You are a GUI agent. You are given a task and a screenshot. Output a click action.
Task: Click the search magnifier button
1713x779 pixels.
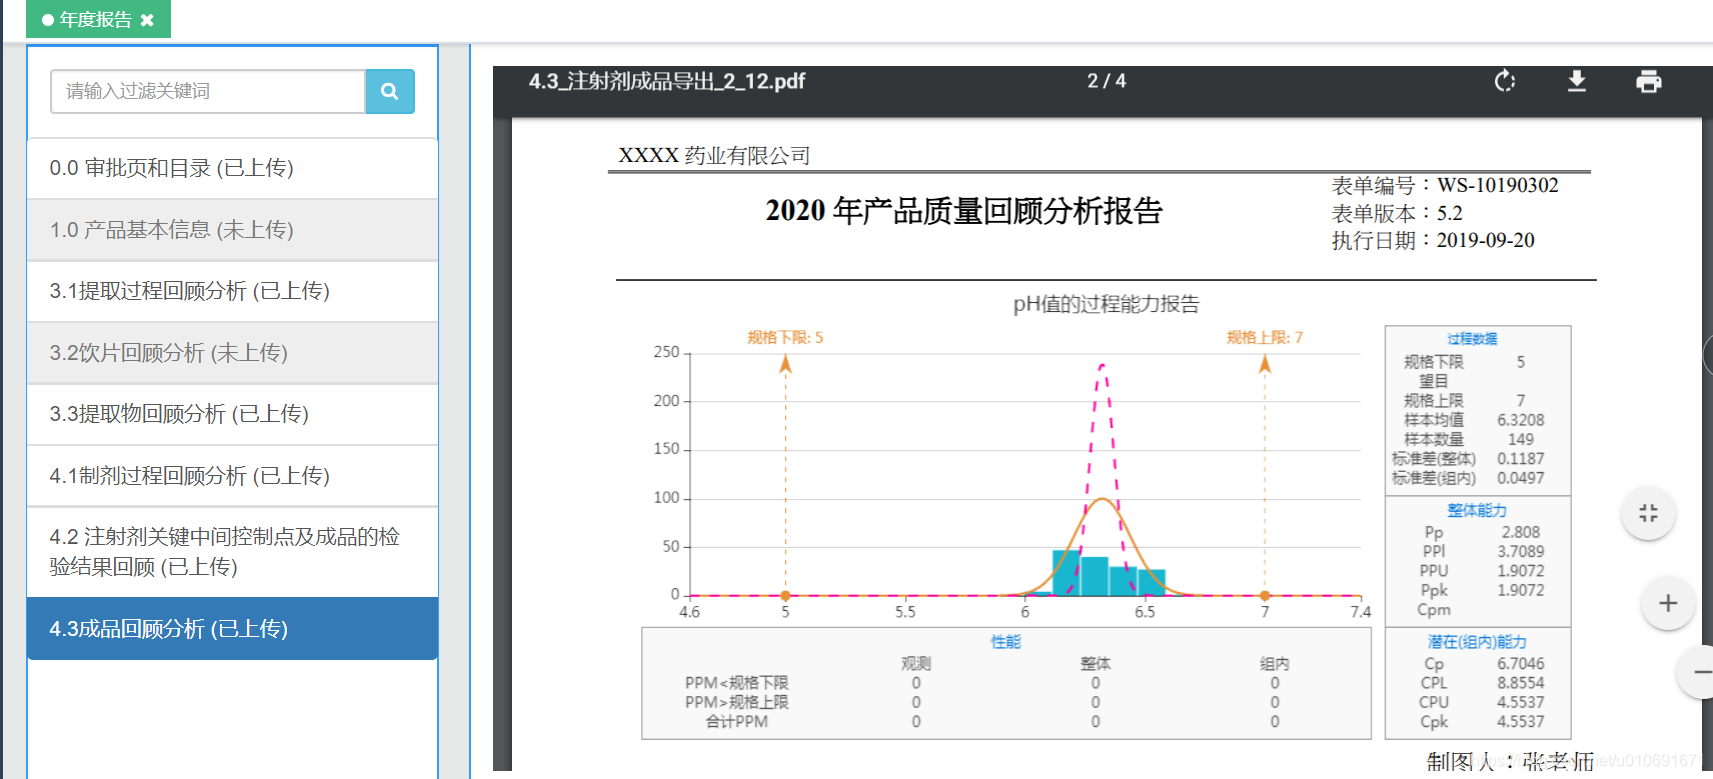coord(390,91)
